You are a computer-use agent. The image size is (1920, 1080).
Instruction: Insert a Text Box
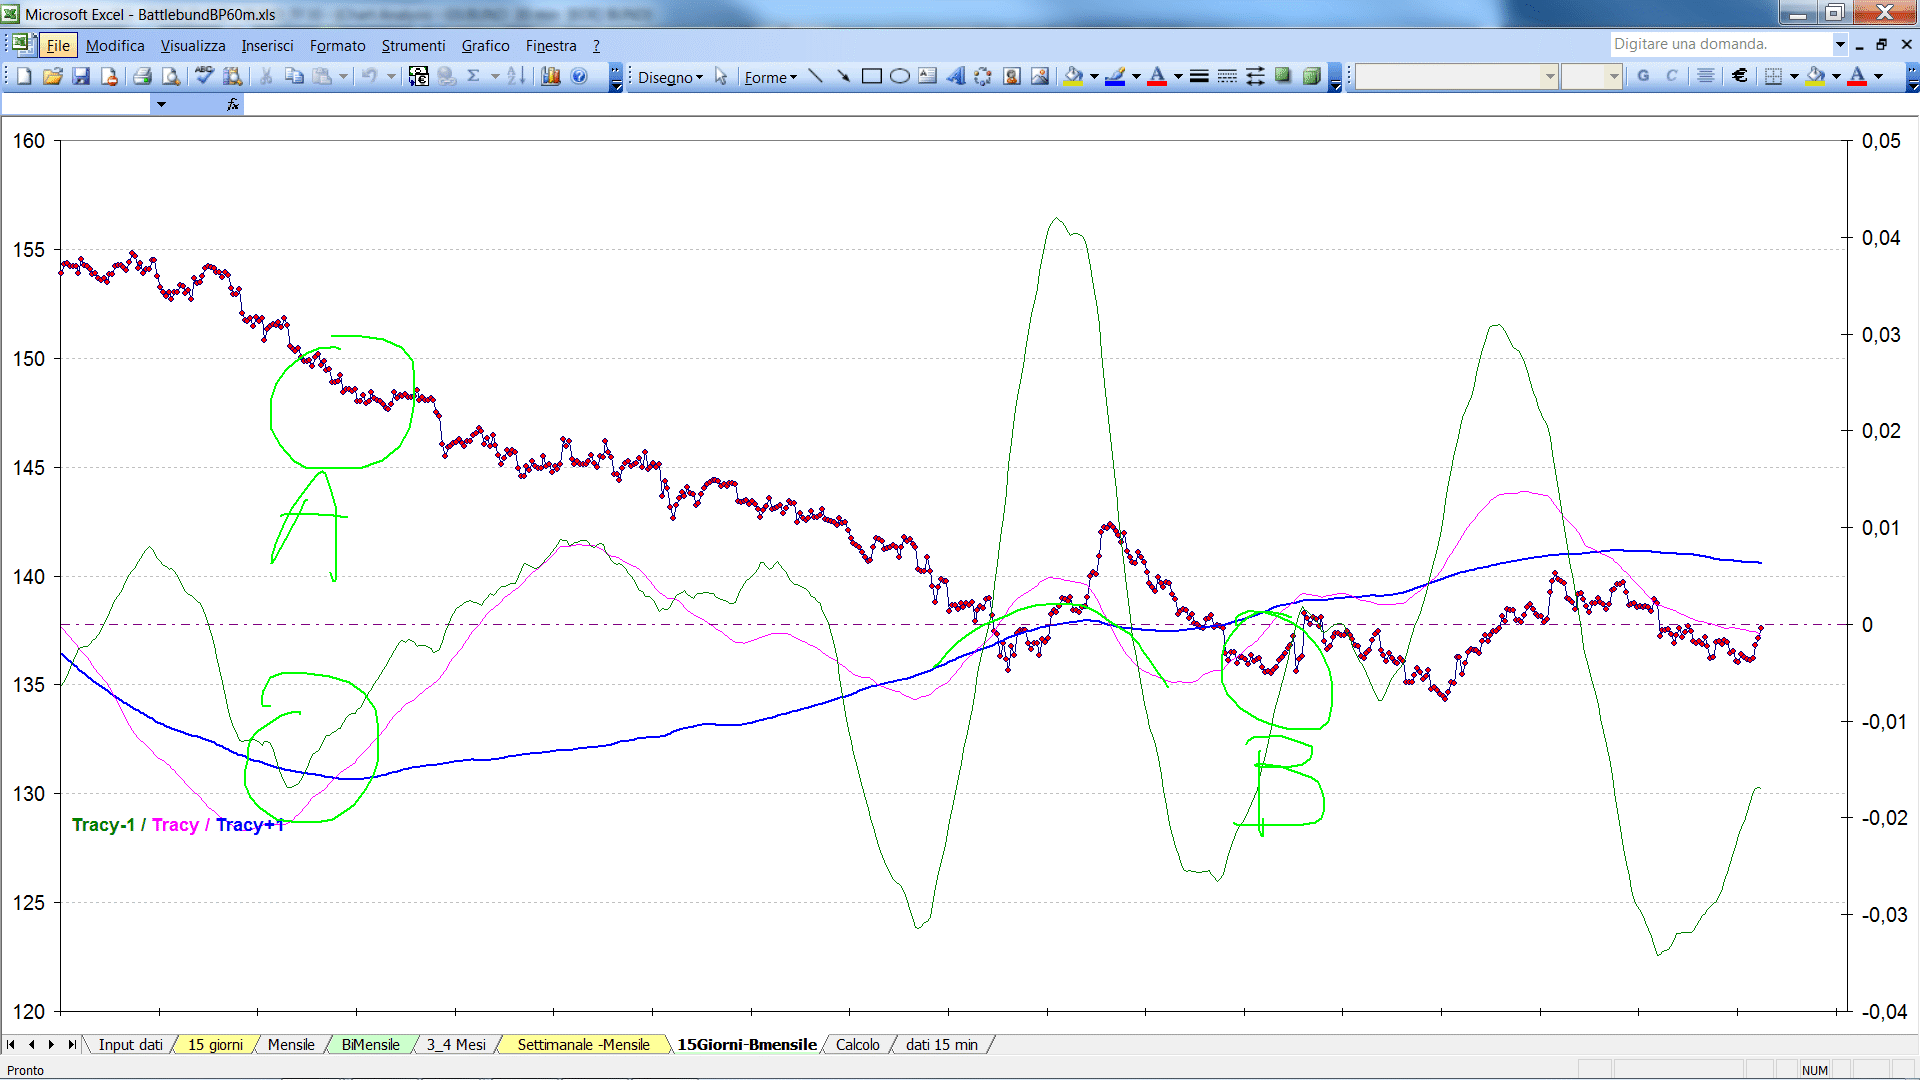coord(928,76)
